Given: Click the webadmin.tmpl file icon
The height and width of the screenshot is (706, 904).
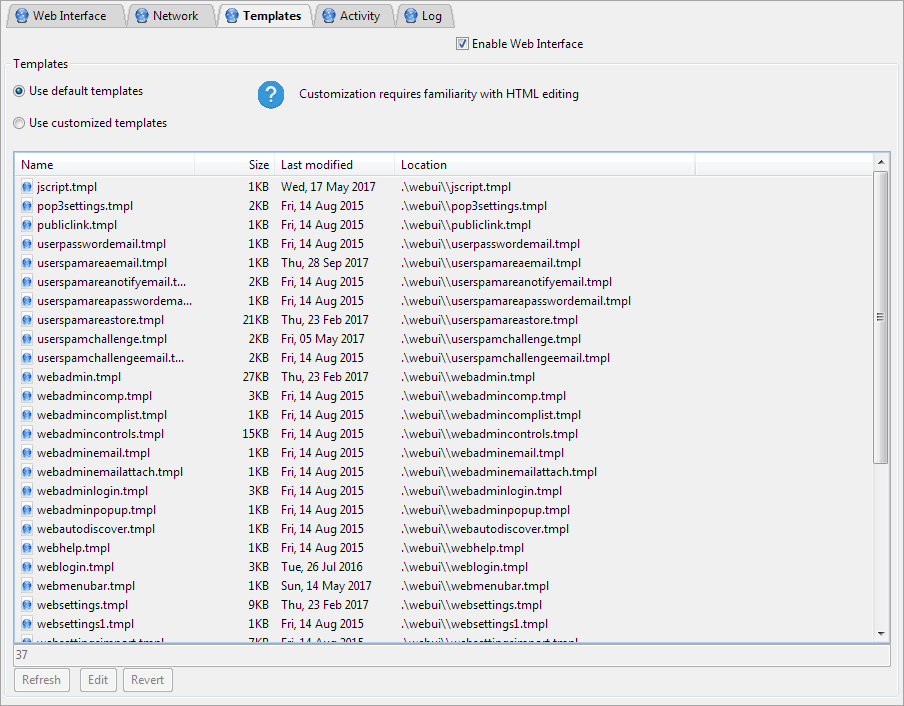Looking at the screenshot, I should tap(27, 377).
